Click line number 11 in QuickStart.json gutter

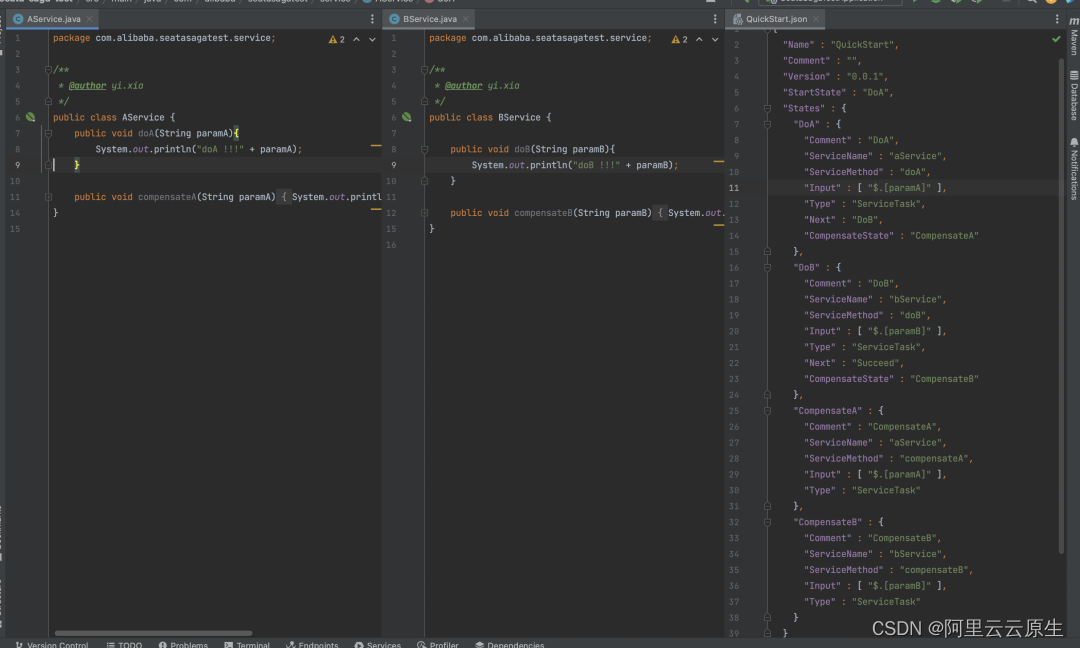pyautogui.click(x=734, y=188)
